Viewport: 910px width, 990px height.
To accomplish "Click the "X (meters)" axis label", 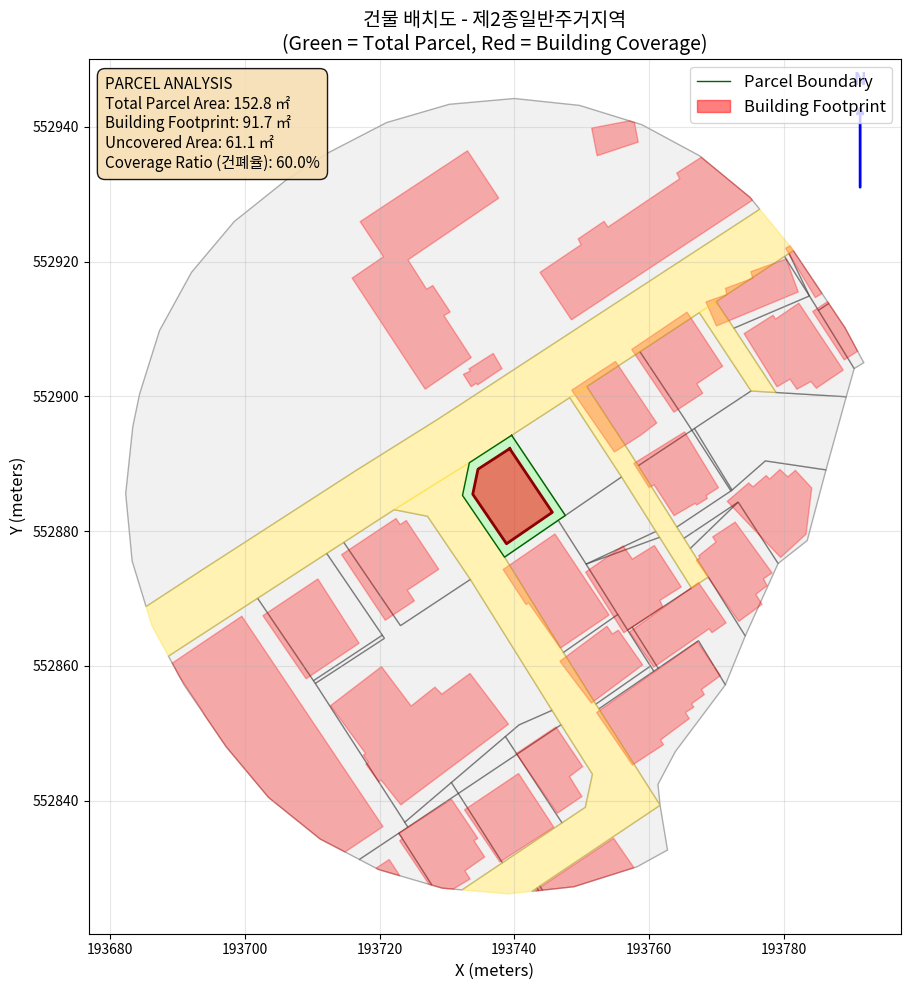I will [494, 970].
